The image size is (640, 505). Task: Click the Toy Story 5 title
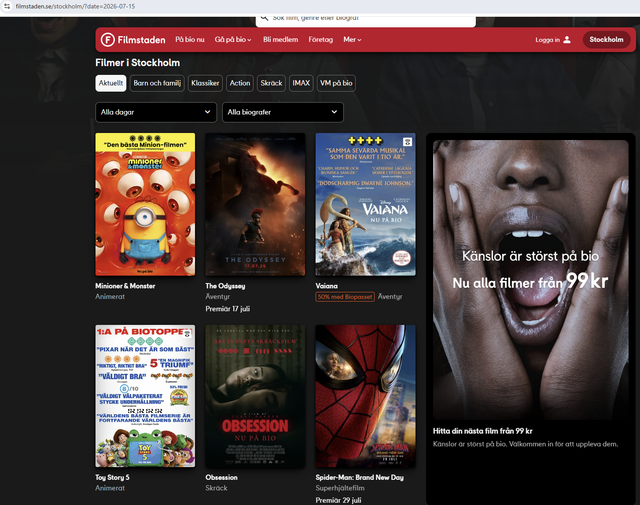tap(112, 477)
